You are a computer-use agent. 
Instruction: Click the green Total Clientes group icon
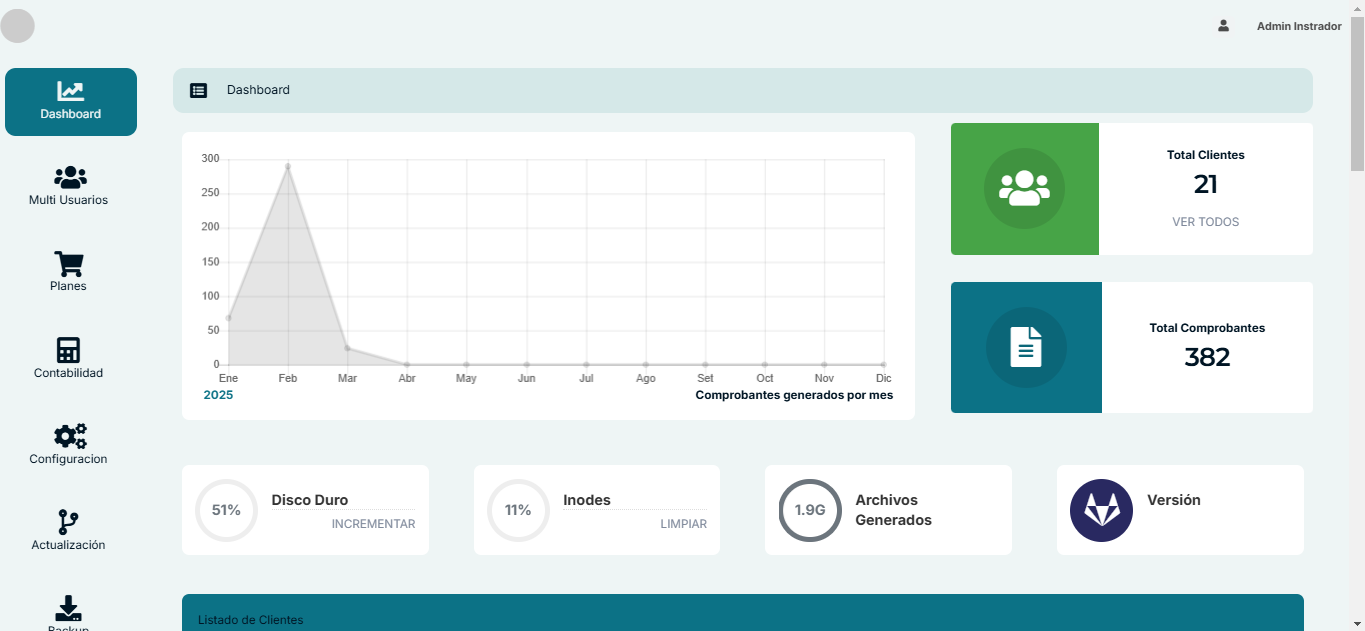tap(1024, 189)
